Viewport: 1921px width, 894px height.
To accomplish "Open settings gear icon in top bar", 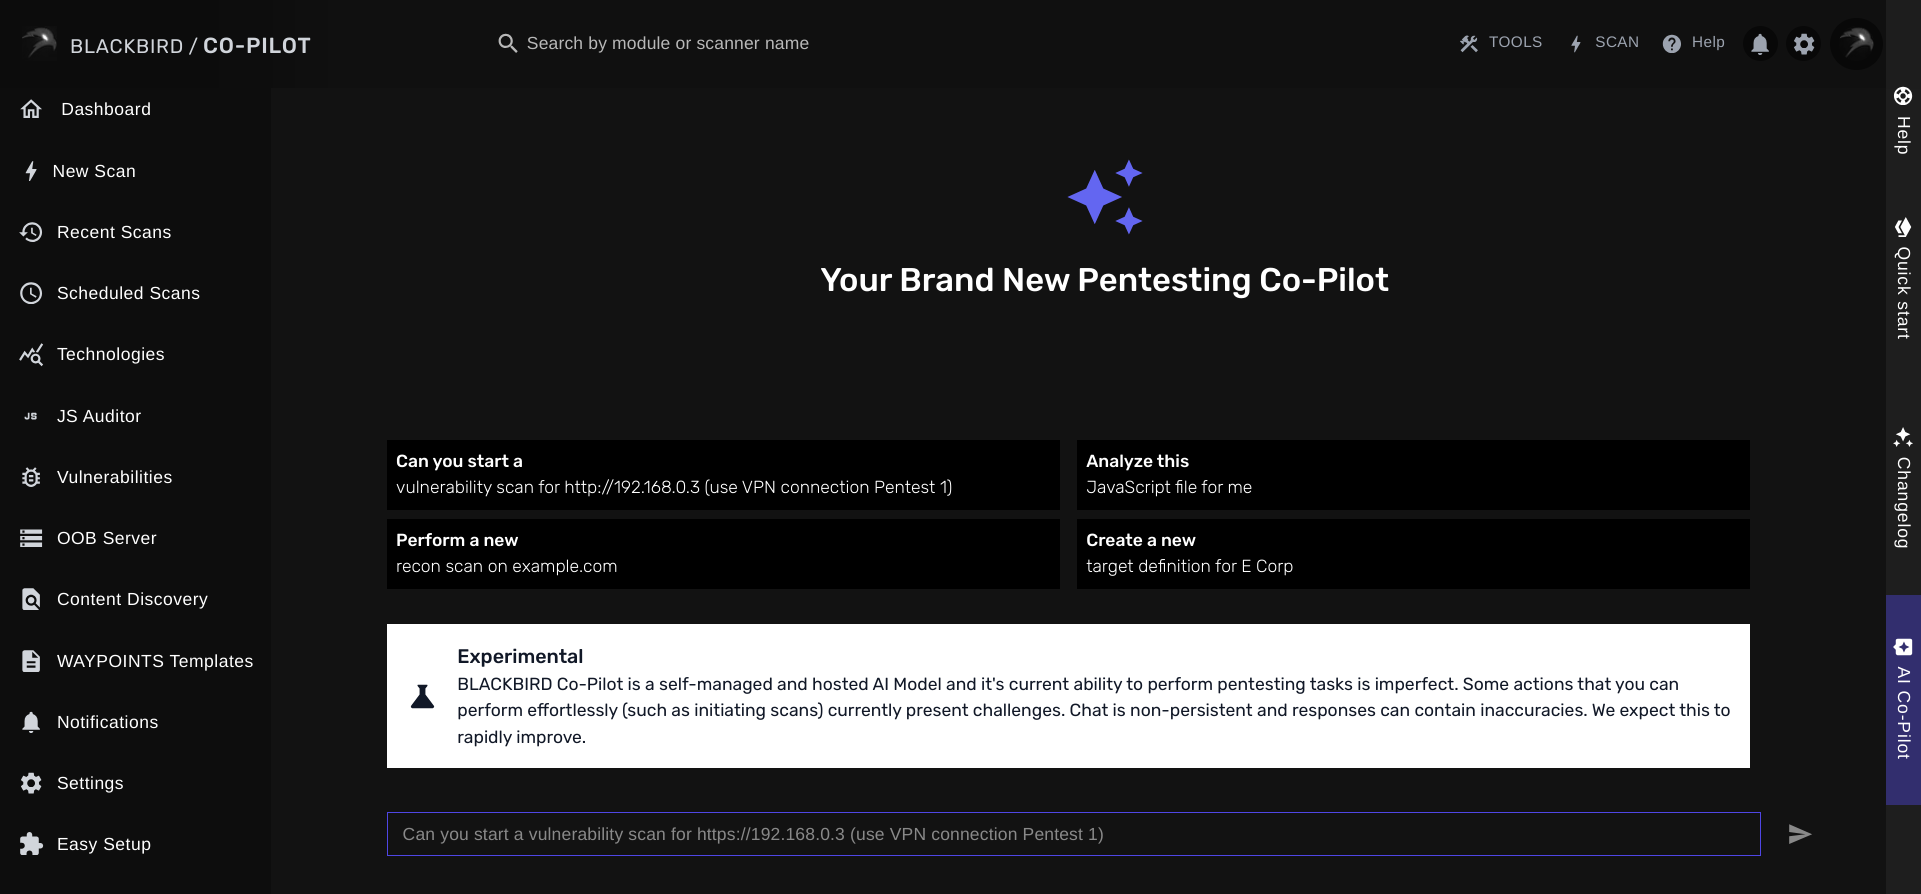I will coord(1804,44).
